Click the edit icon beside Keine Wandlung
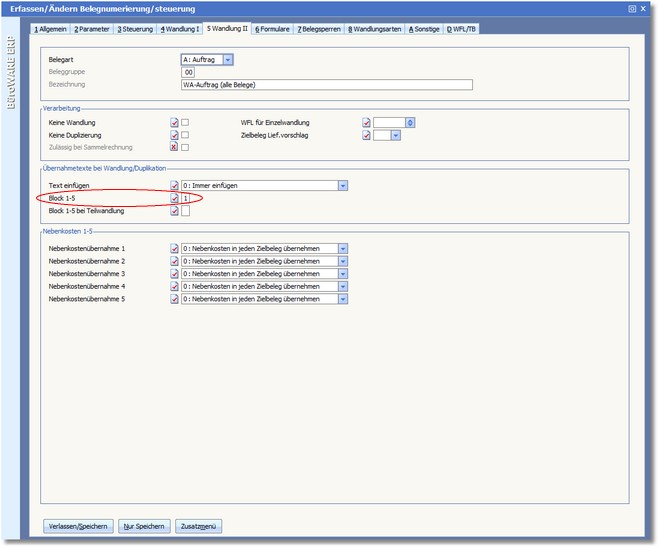The height and width of the screenshot is (548, 659). click(x=174, y=122)
